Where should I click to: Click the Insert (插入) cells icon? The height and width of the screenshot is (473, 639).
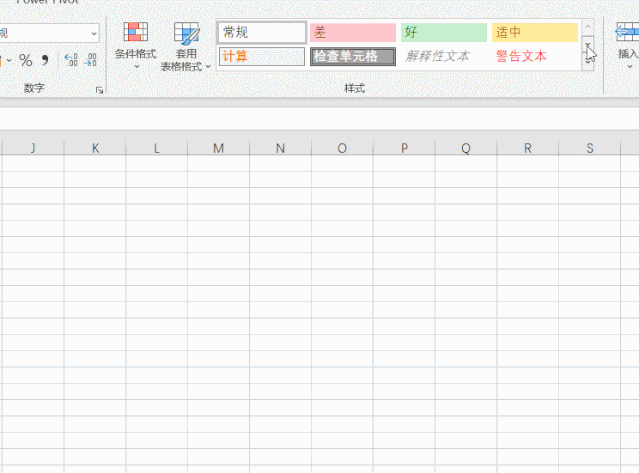point(628,32)
